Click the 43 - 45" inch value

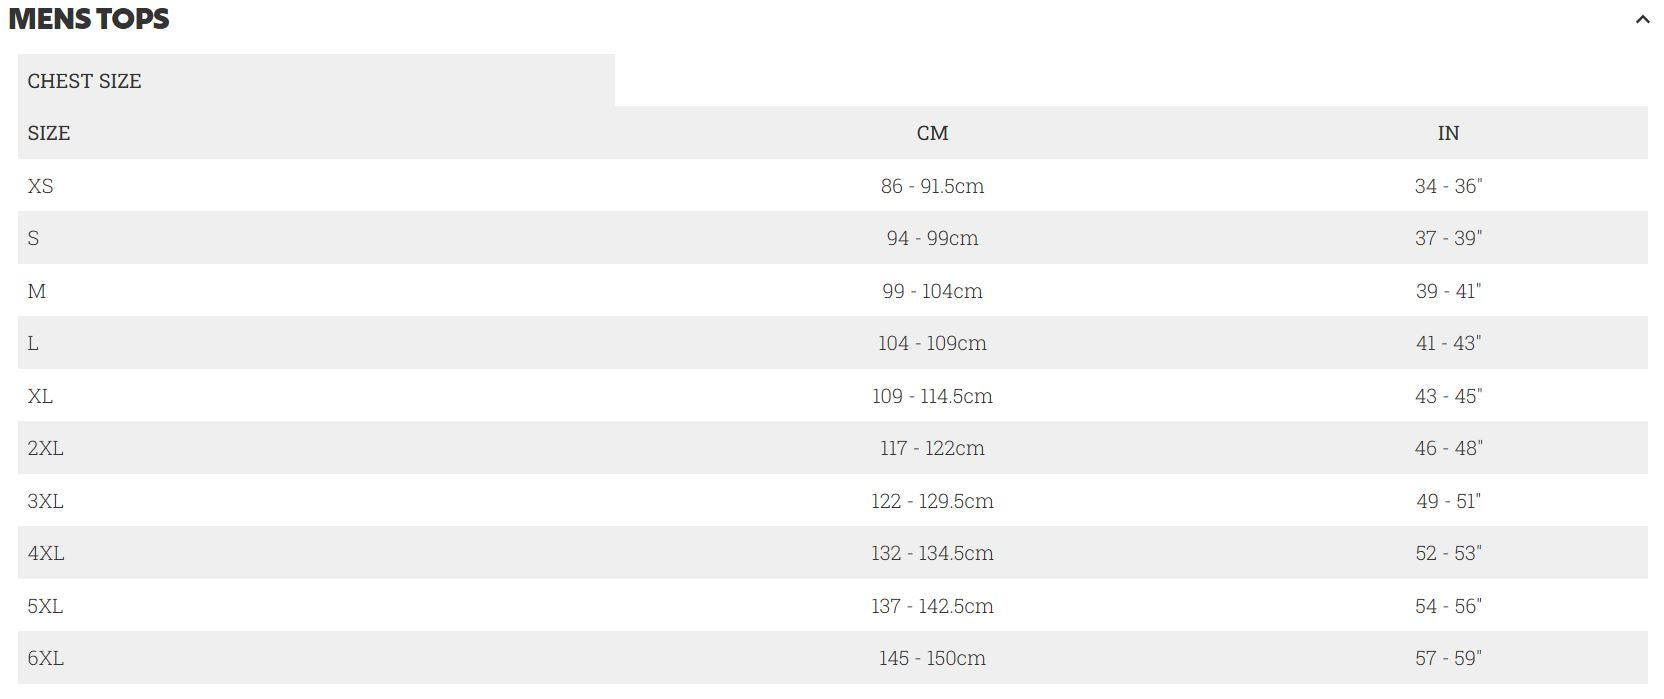(1448, 396)
